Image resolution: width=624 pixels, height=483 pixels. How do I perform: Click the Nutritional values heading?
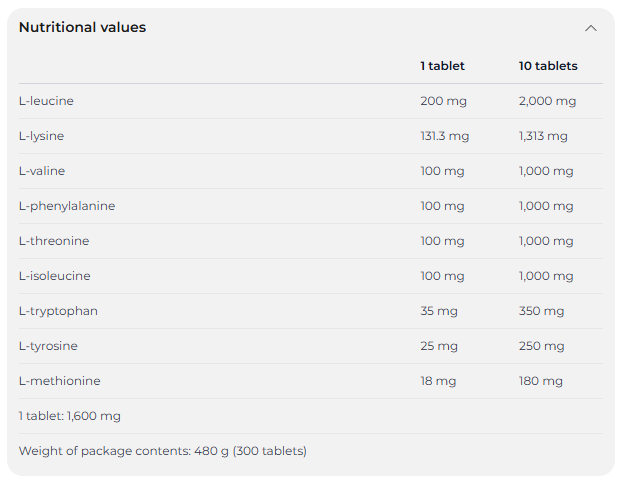point(82,28)
